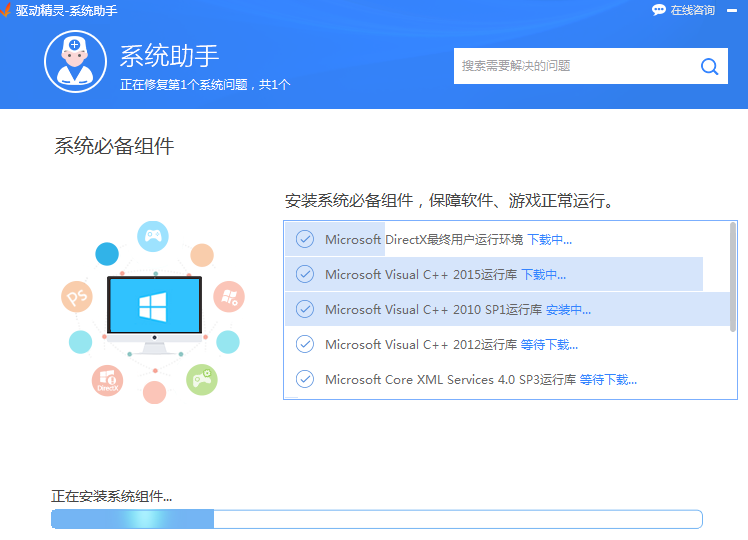748x540 pixels.
Task: Click the orange PS icon
Action: pyautogui.click(x=77, y=297)
